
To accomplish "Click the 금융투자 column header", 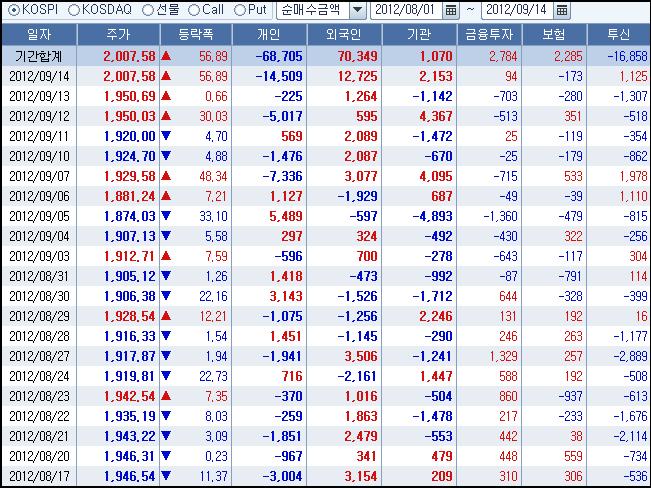I will tap(489, 34).
